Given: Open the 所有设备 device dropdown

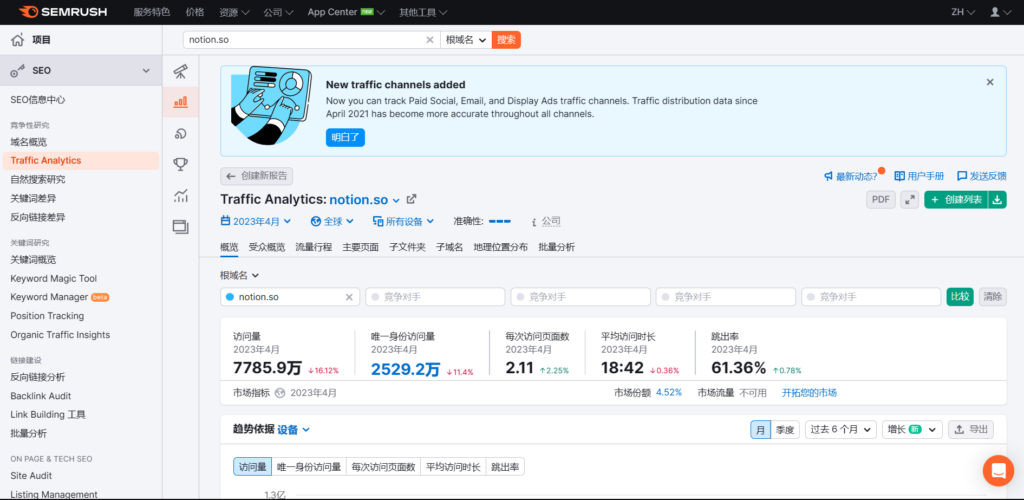Looking at the screenshot, I should pos(404,221).
